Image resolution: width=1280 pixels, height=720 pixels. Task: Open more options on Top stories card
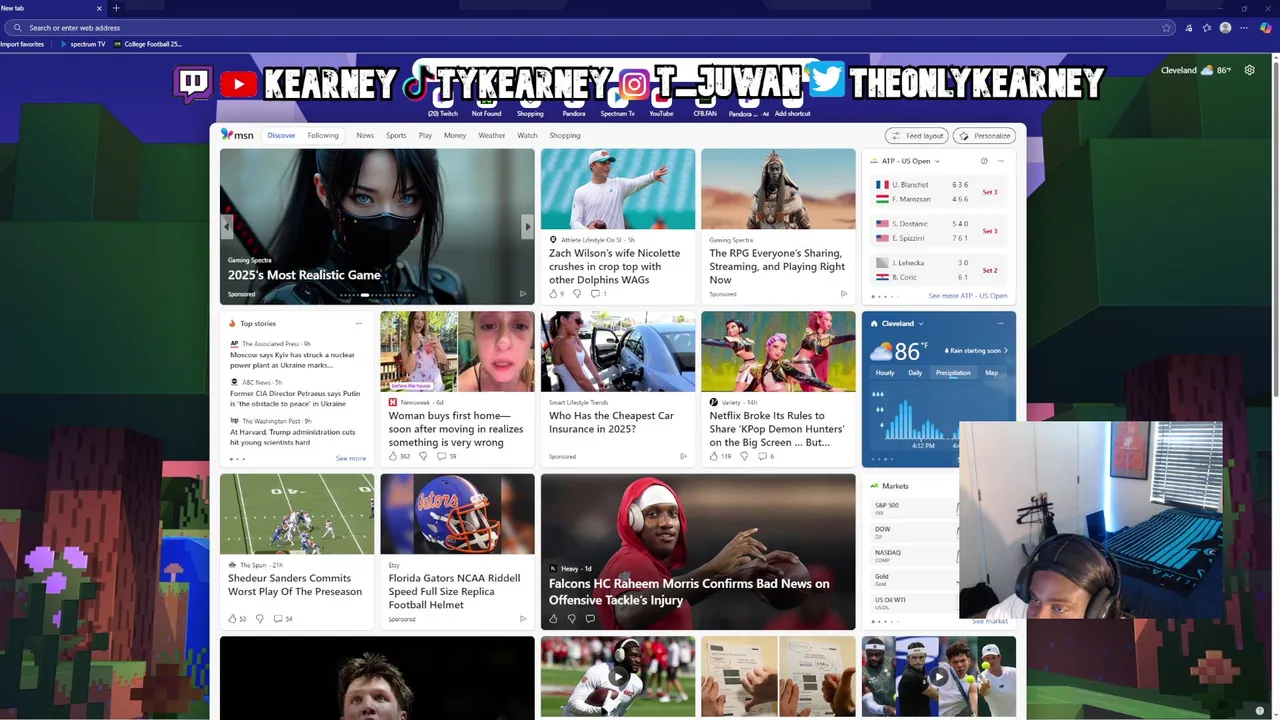tap(359, 323)
